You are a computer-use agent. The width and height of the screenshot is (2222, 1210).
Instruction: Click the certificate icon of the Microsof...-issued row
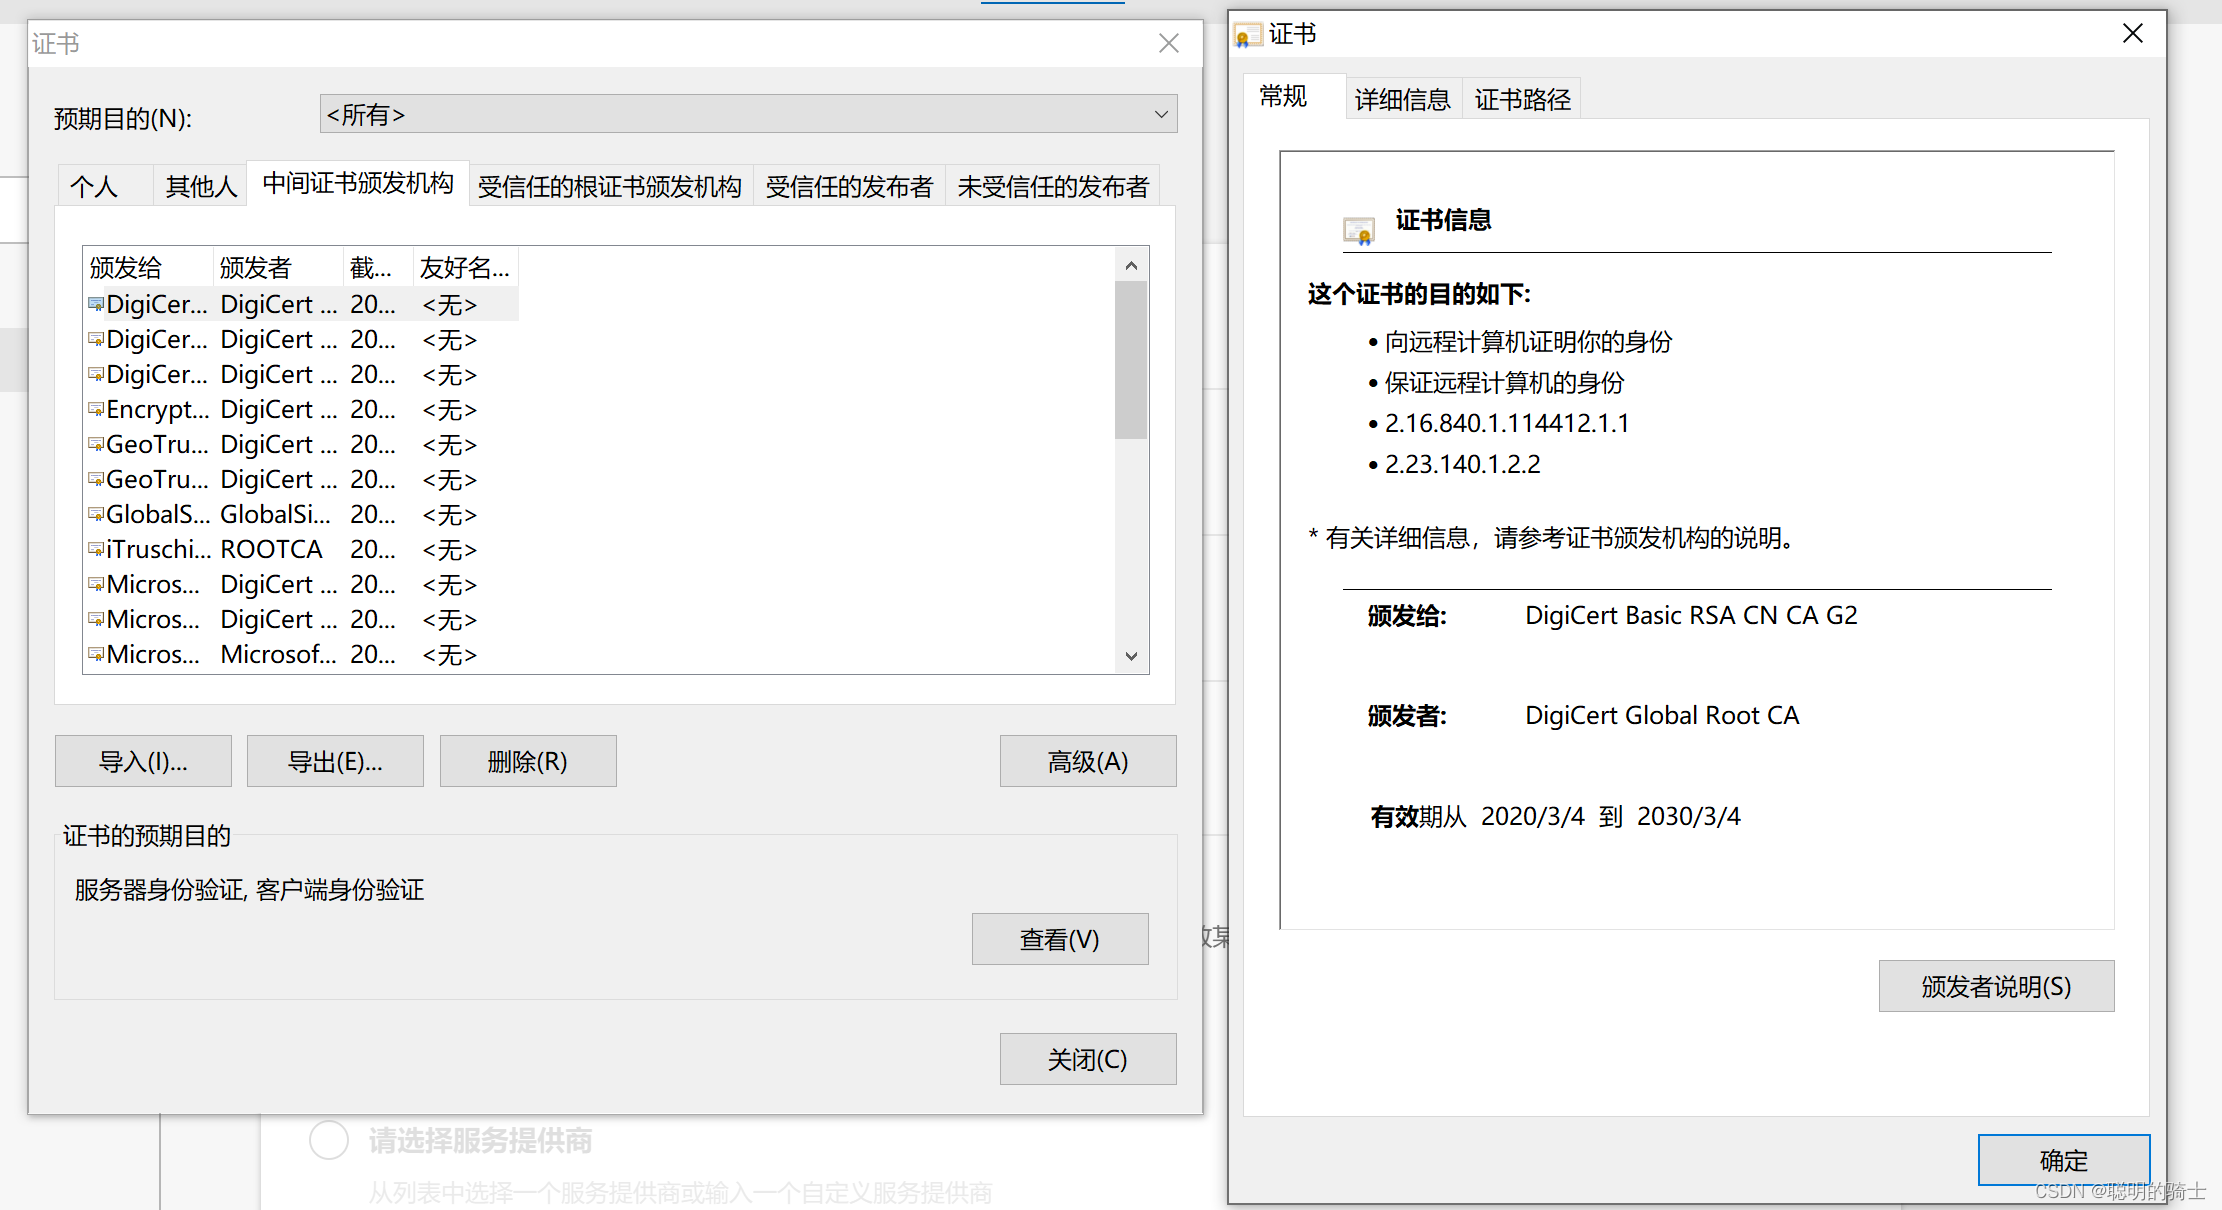tap(96, 654)
